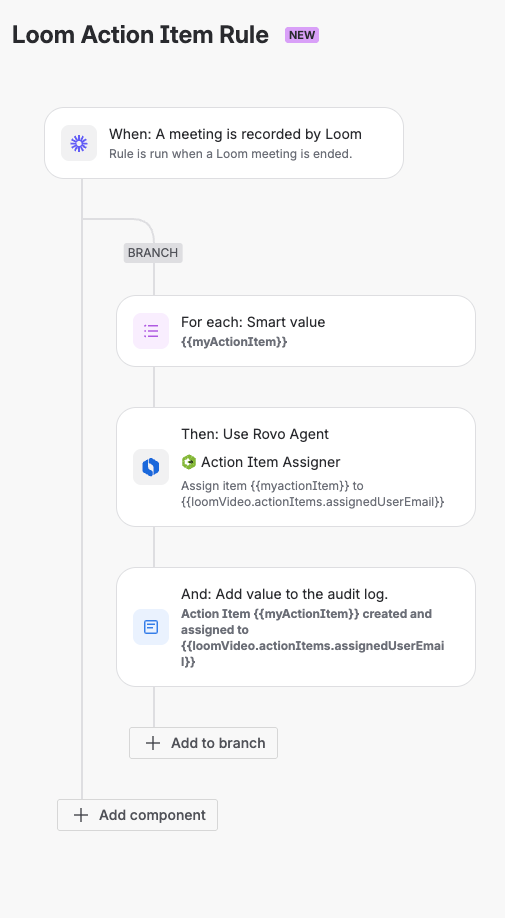The width and height of the screenshot is (505, 918).
Task: Click the Loom Action Item Rule title
Action: click(x=140, y=35)
